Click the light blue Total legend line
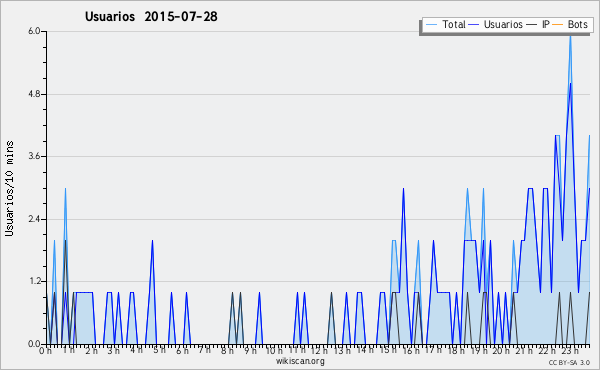Screen dimensions: 600x370 point(432,25)
